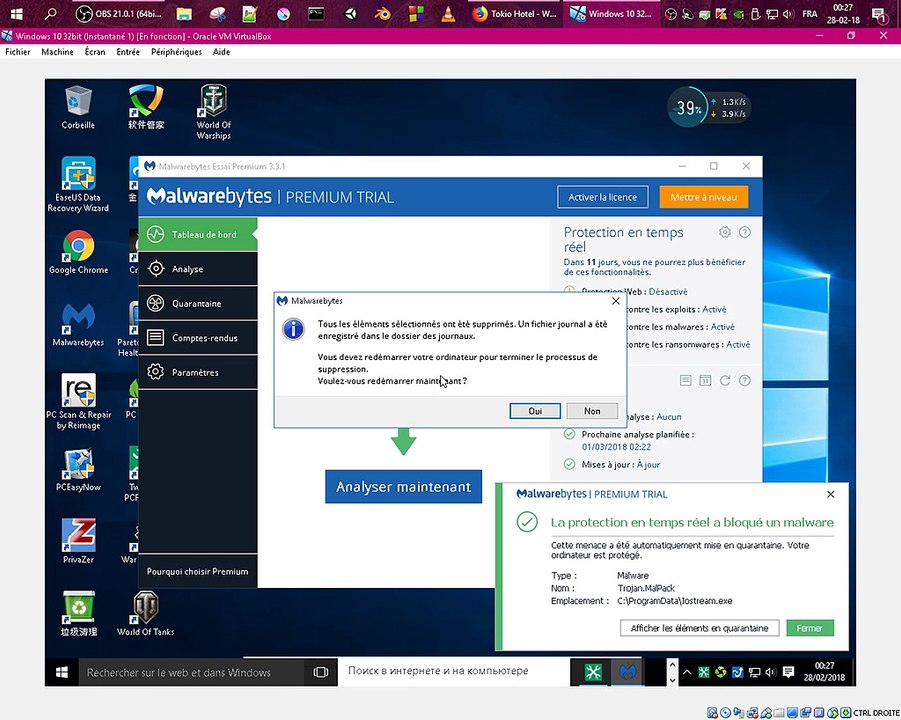Show hidden tray icons chevron in guest
This screenshot has height=720, width=901.
(x=687, y=672)
